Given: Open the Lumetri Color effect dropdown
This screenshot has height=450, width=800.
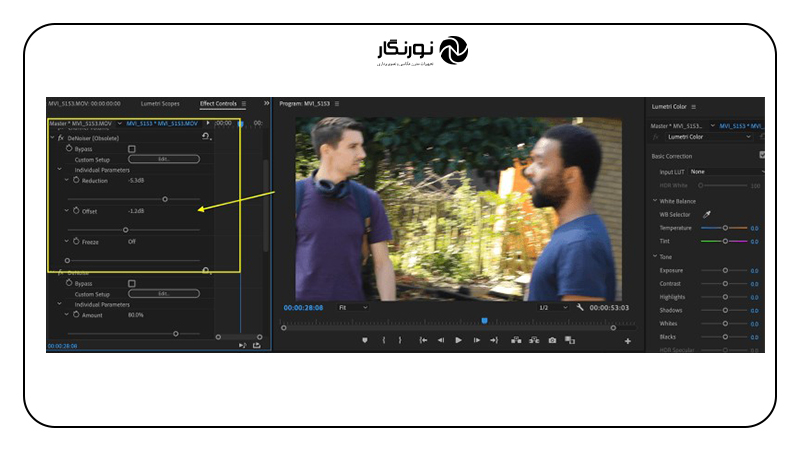Looking at the screenshot, I should (x=709, y=137).
